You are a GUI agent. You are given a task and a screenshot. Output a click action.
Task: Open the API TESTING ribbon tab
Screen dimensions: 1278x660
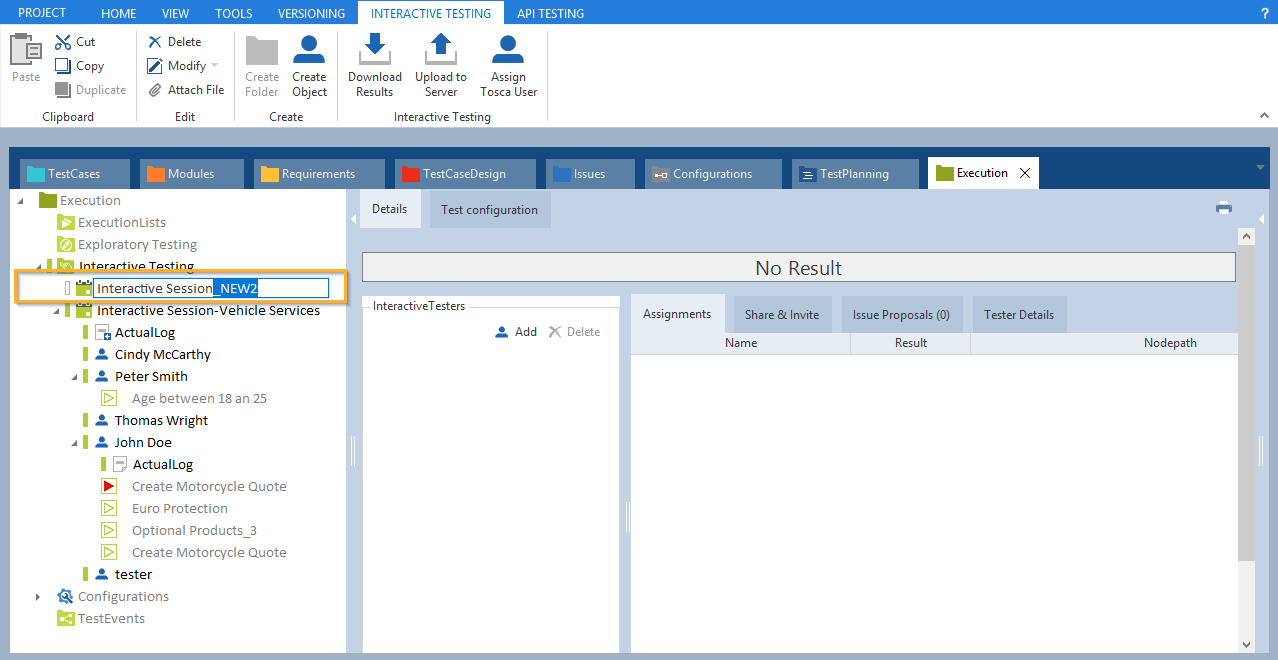point(550,13)
